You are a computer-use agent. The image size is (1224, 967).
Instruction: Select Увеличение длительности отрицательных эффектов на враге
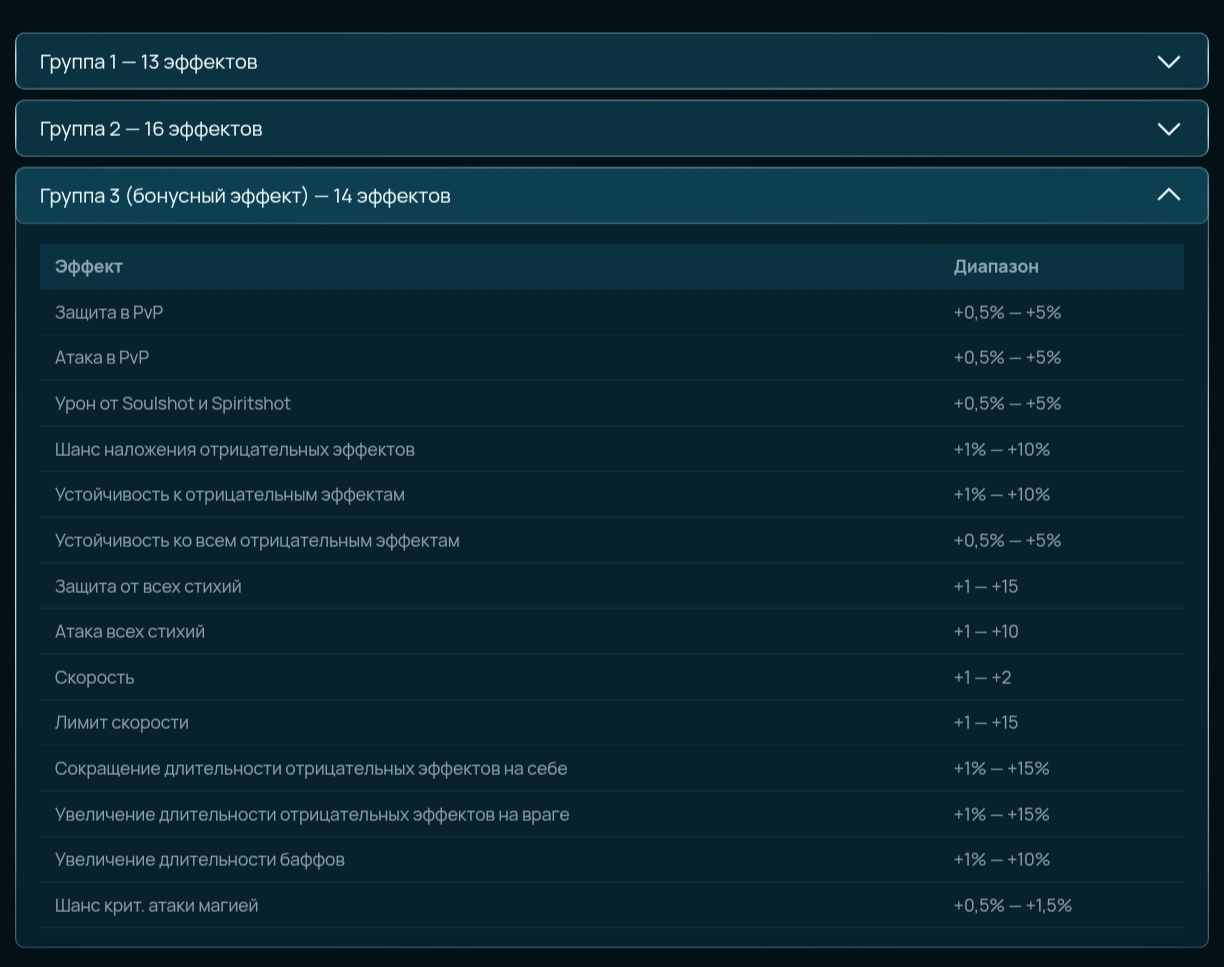coord(312,814)
